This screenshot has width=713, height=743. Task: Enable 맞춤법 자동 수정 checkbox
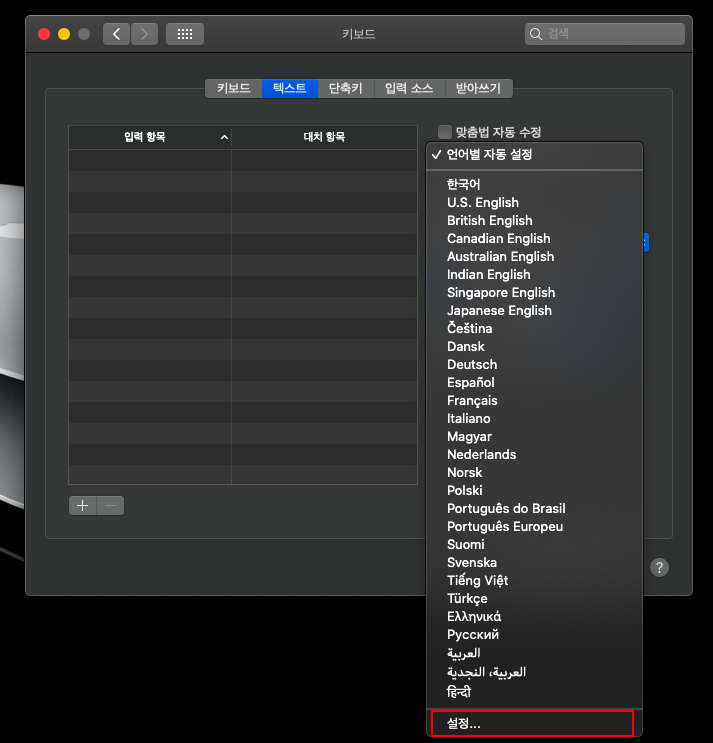point(445,132)
